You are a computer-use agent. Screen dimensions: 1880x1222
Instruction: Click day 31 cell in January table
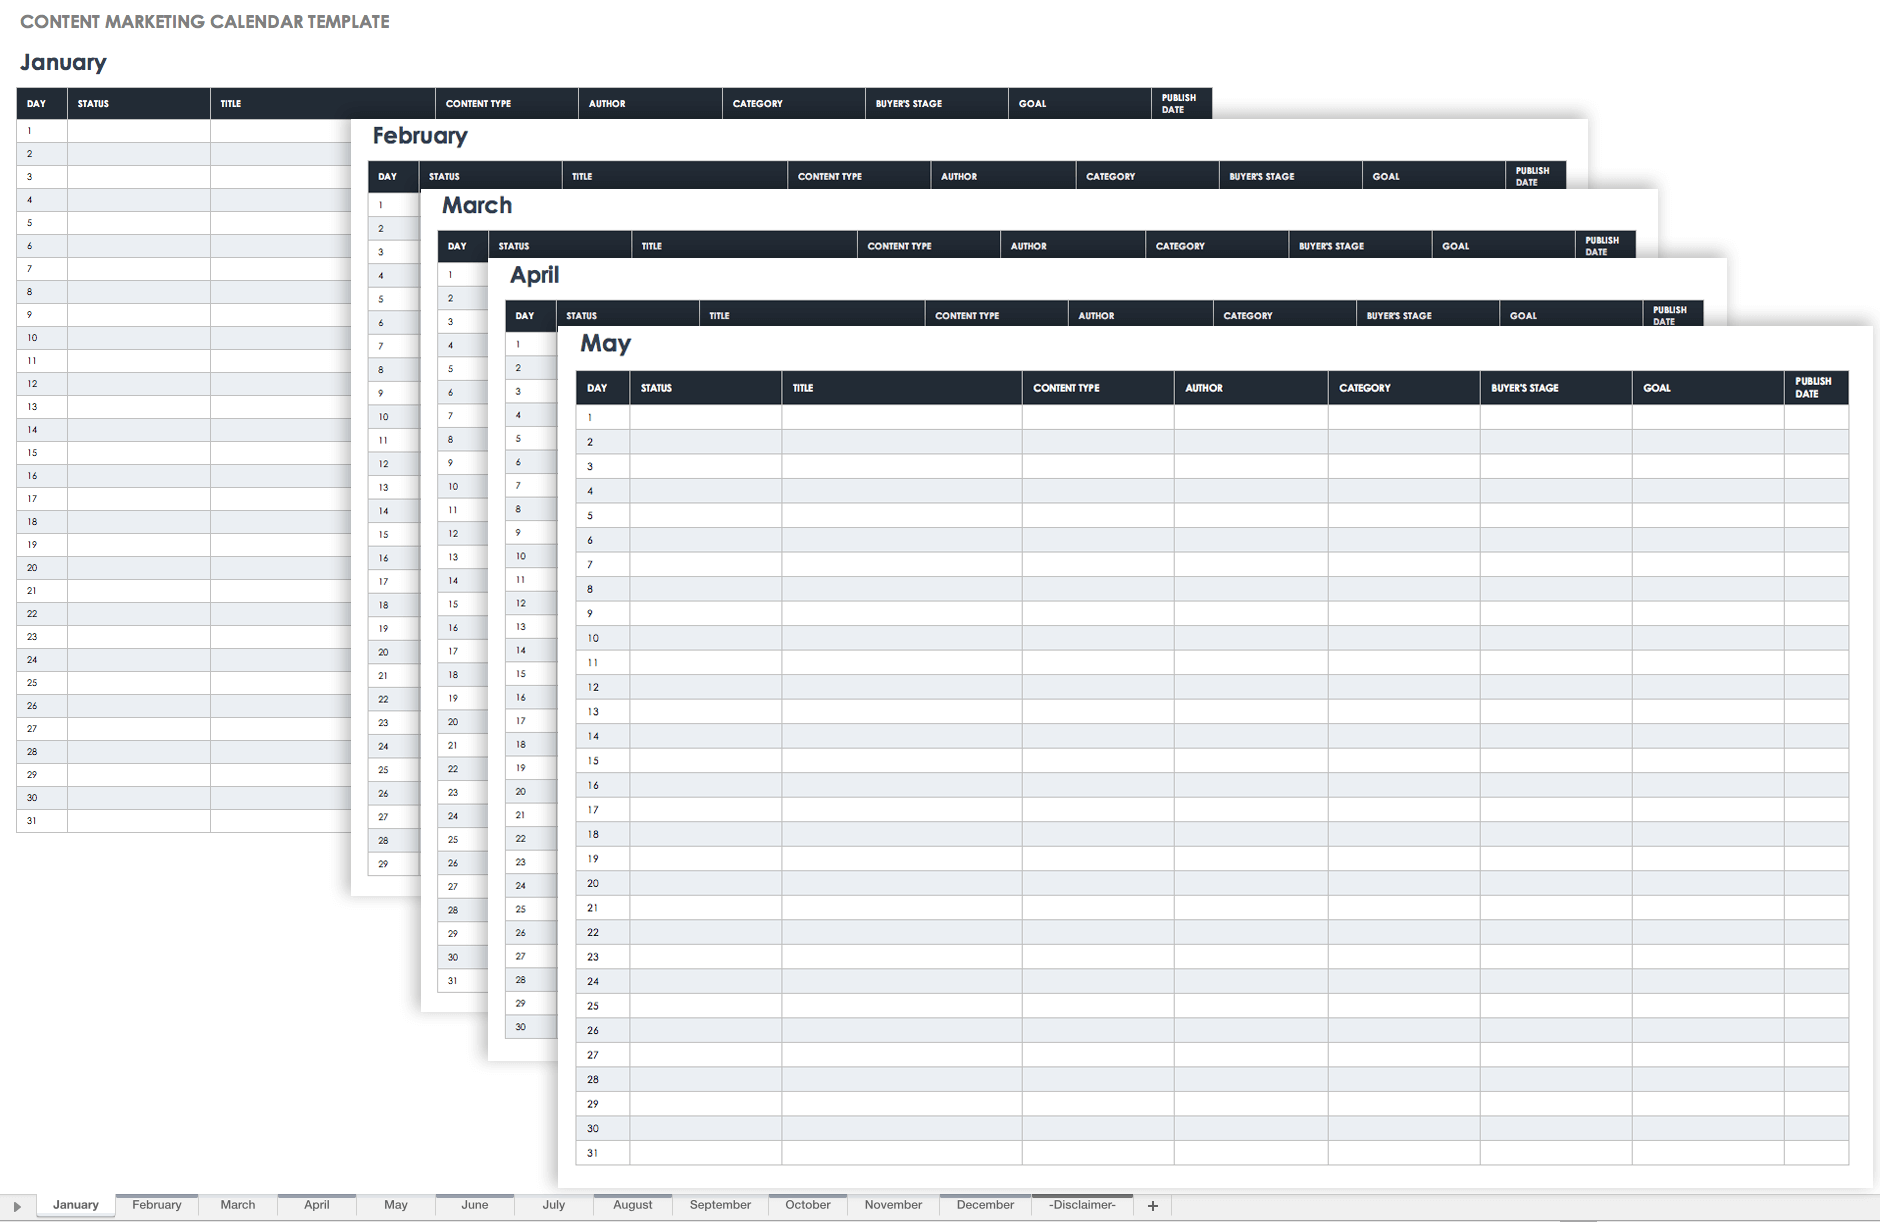tap(42, 820)
